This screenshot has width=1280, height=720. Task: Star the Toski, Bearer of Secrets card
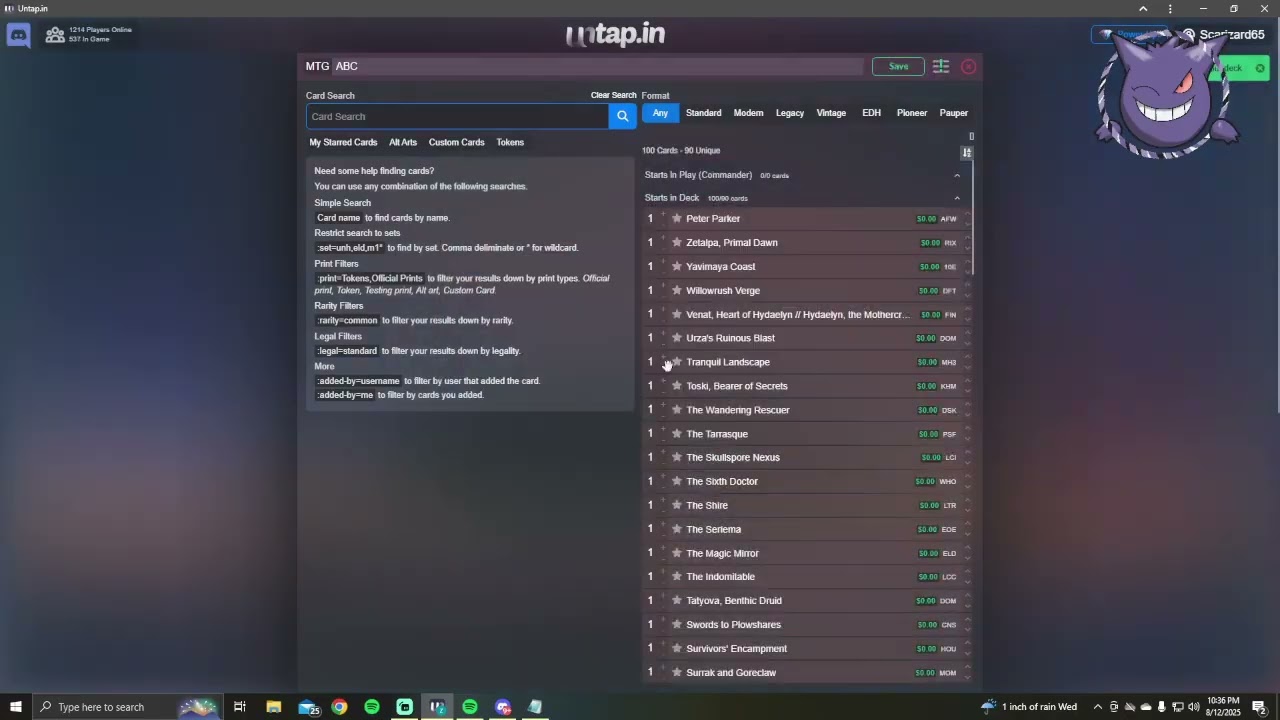point(677,386)
